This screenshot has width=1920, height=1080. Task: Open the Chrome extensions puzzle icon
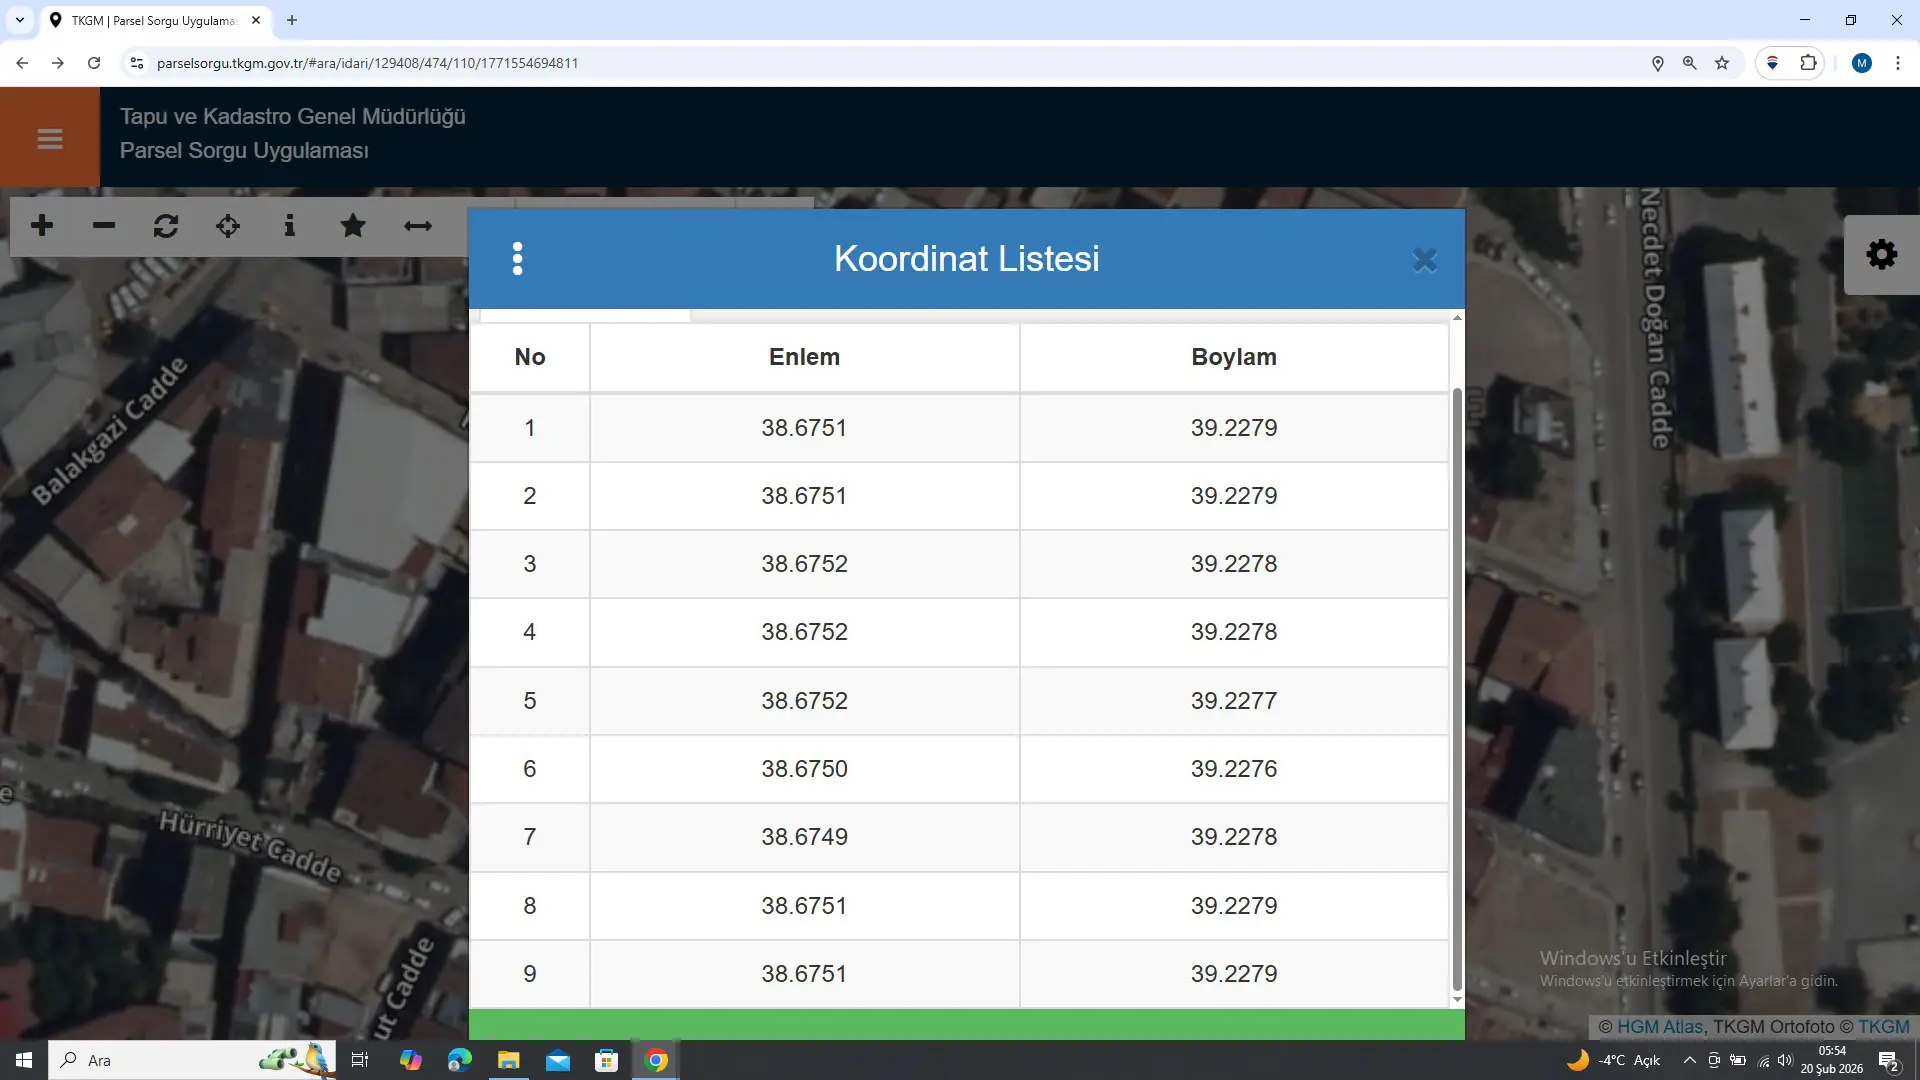(1808, 63)
